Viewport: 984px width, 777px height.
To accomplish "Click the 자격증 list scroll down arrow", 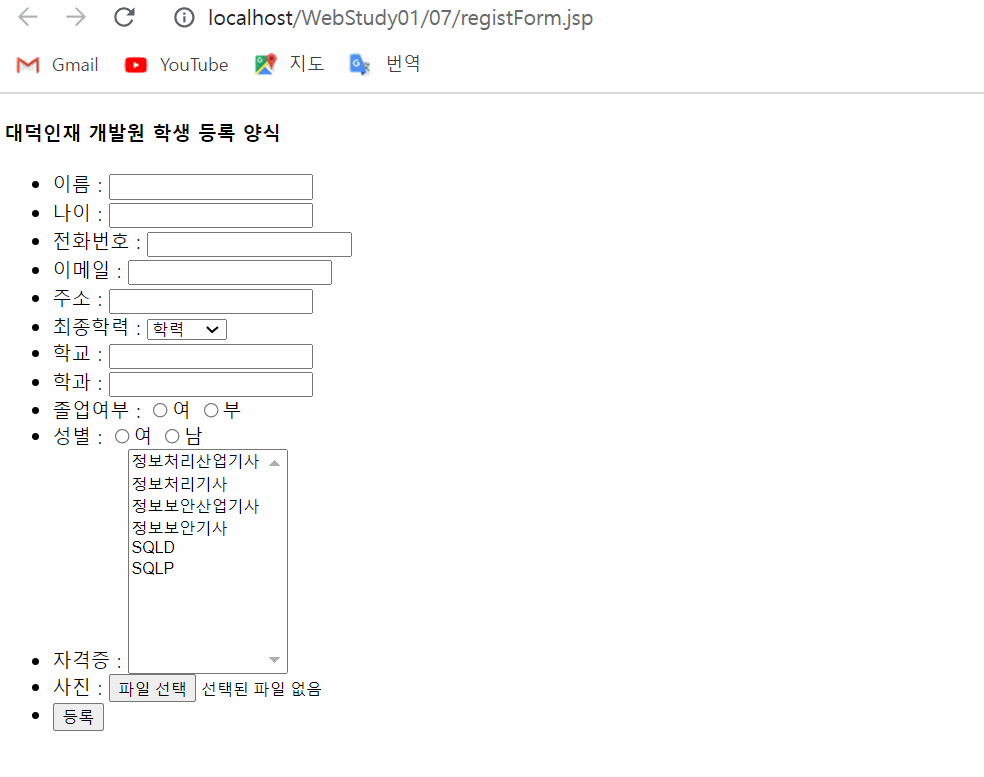I will (x=274, y=660).
